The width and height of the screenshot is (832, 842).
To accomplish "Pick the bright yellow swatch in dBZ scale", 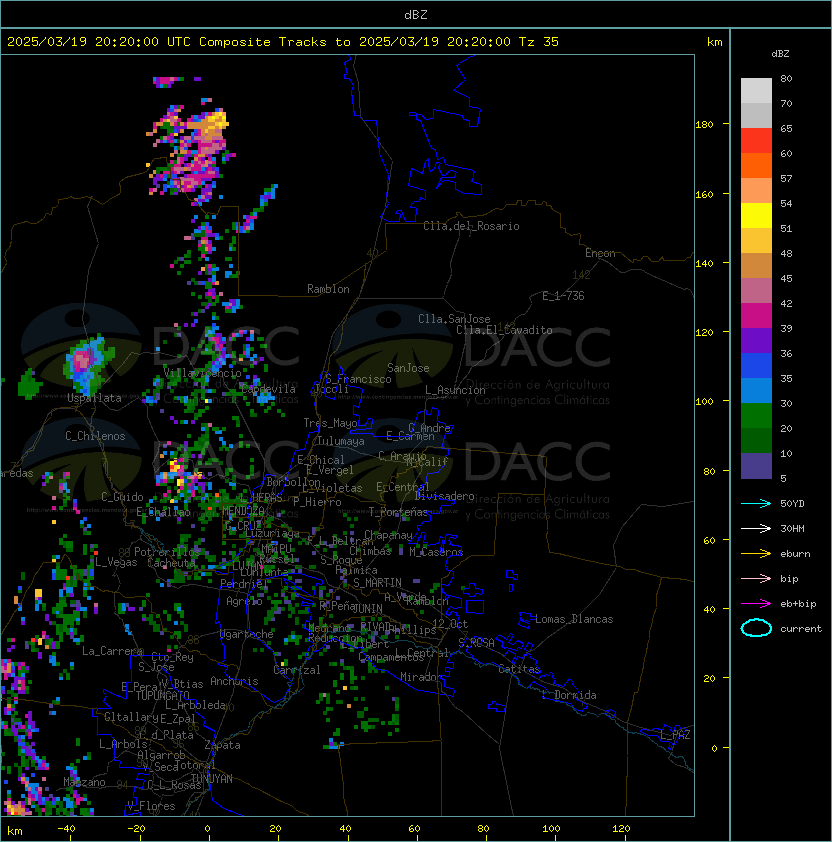I will coord(756,216).
